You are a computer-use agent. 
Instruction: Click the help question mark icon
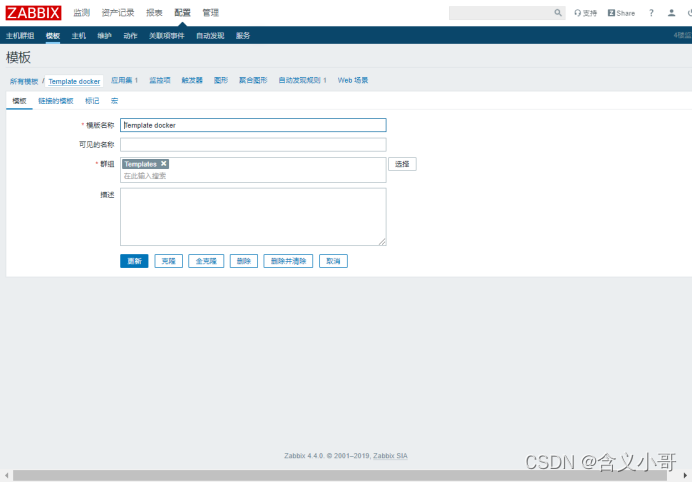(x=651, y=13)
